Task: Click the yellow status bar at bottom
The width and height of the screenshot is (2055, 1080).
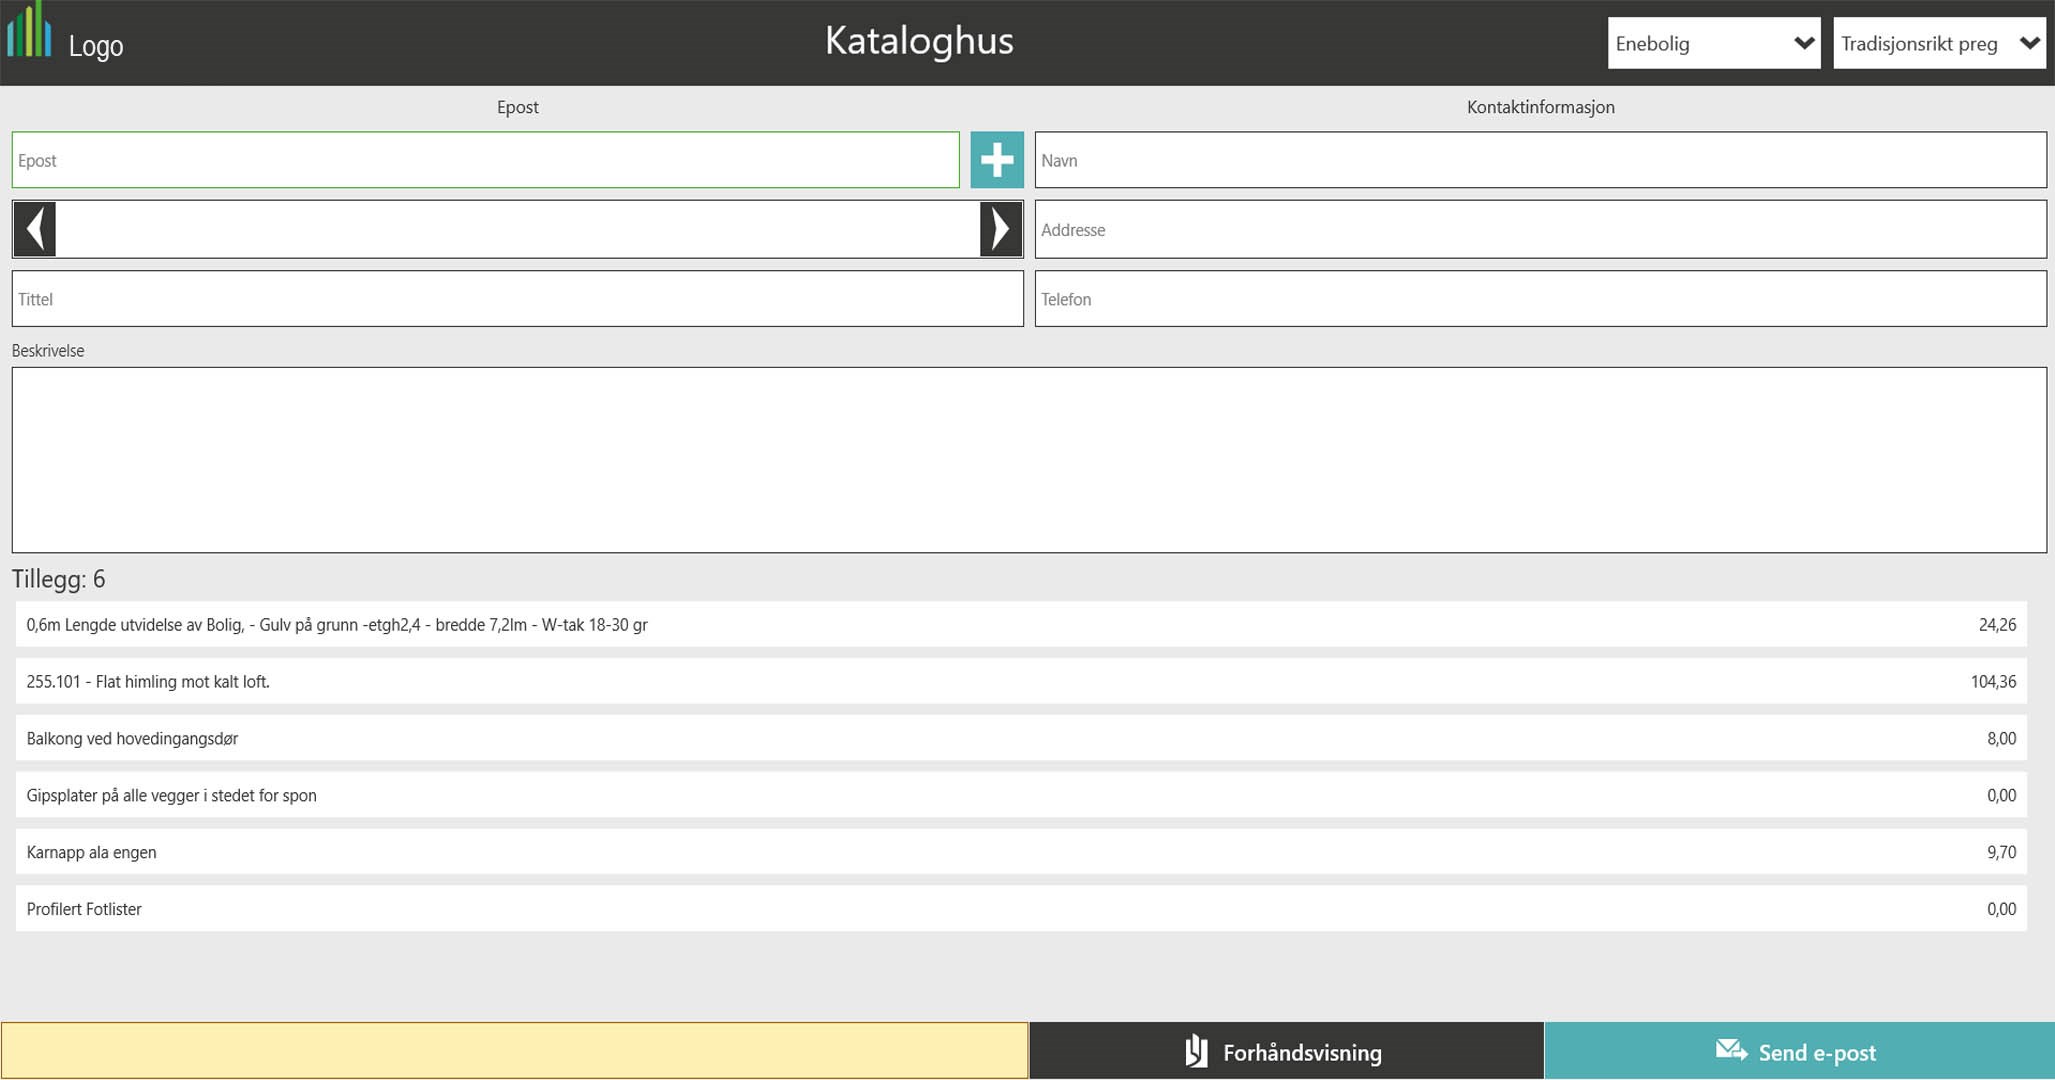Action: [x=514, y=1051]
